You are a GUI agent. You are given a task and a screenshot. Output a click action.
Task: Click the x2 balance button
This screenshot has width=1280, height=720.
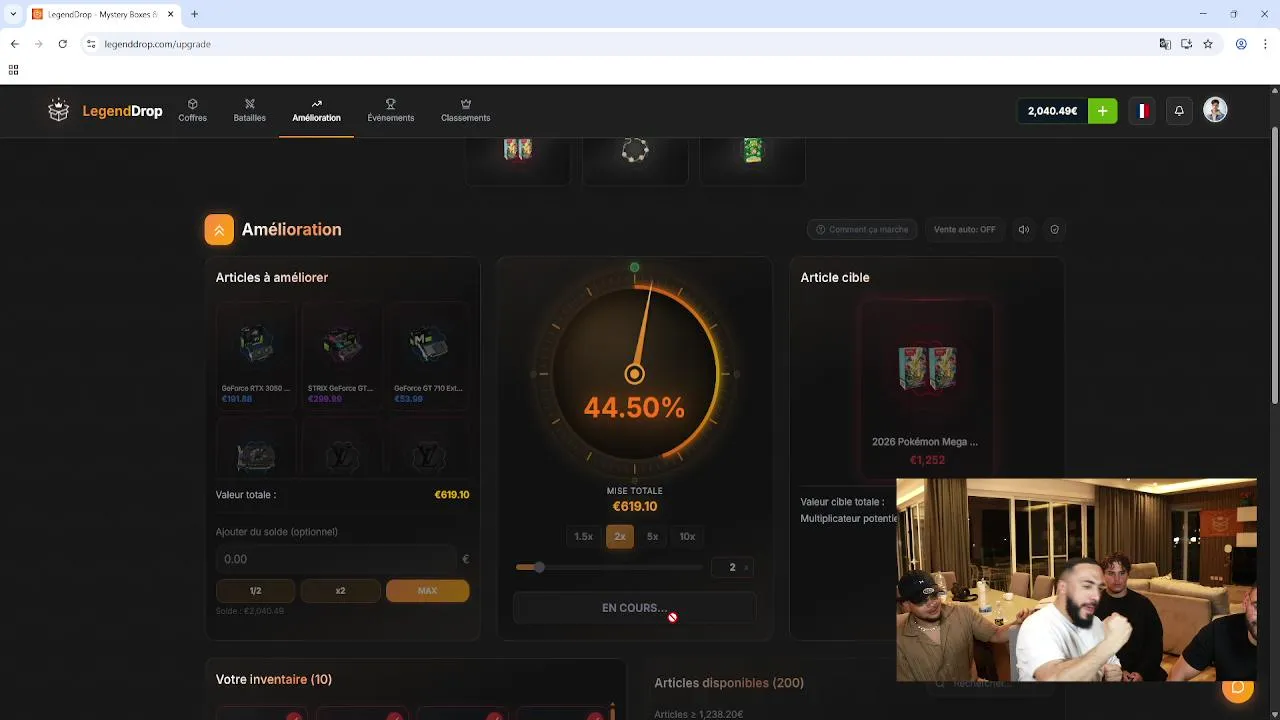point(340,591)
